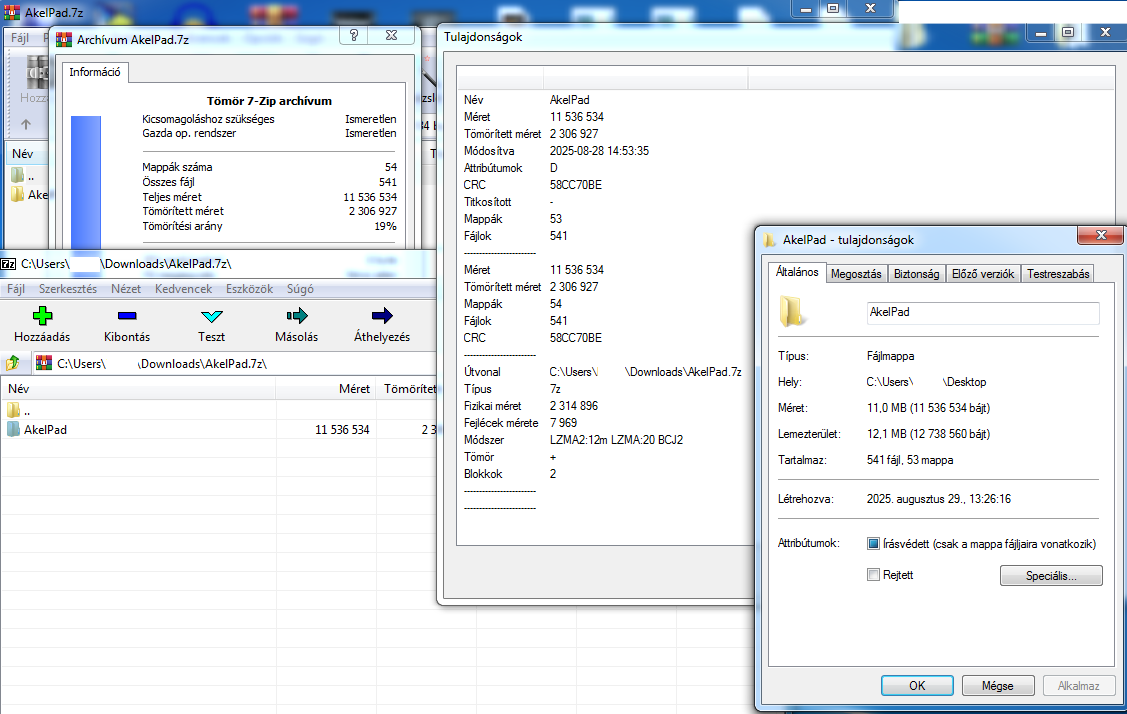Click the green plus Hozzáadás icon in 7-Zip

coord(42,316)
